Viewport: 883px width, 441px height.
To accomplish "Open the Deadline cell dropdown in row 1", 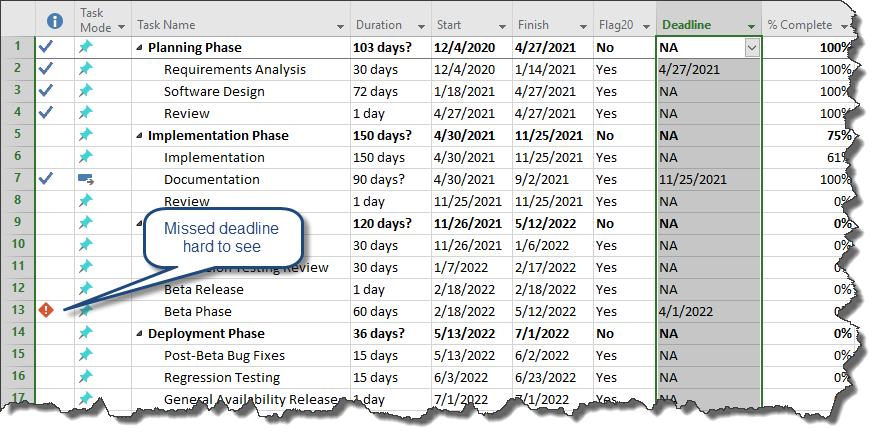I will [752, 48].
